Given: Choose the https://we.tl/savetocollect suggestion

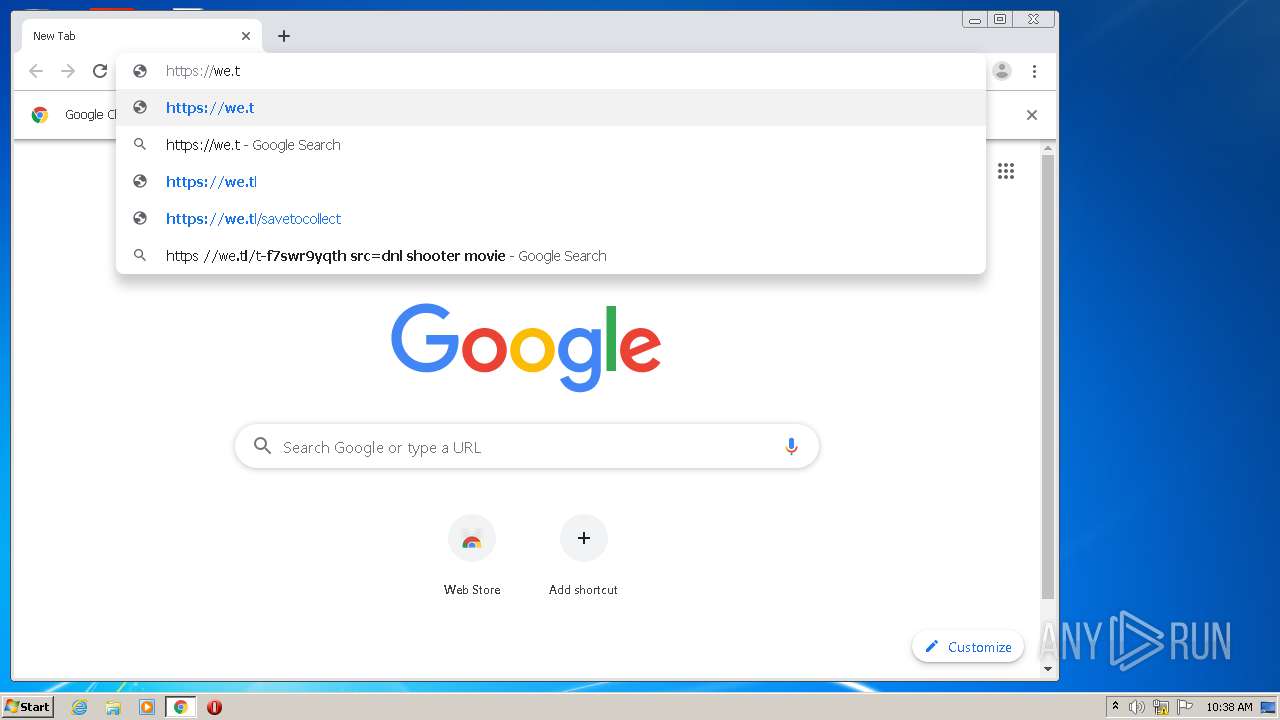Looking at the screenshot, I should click(x=550, y=219).
